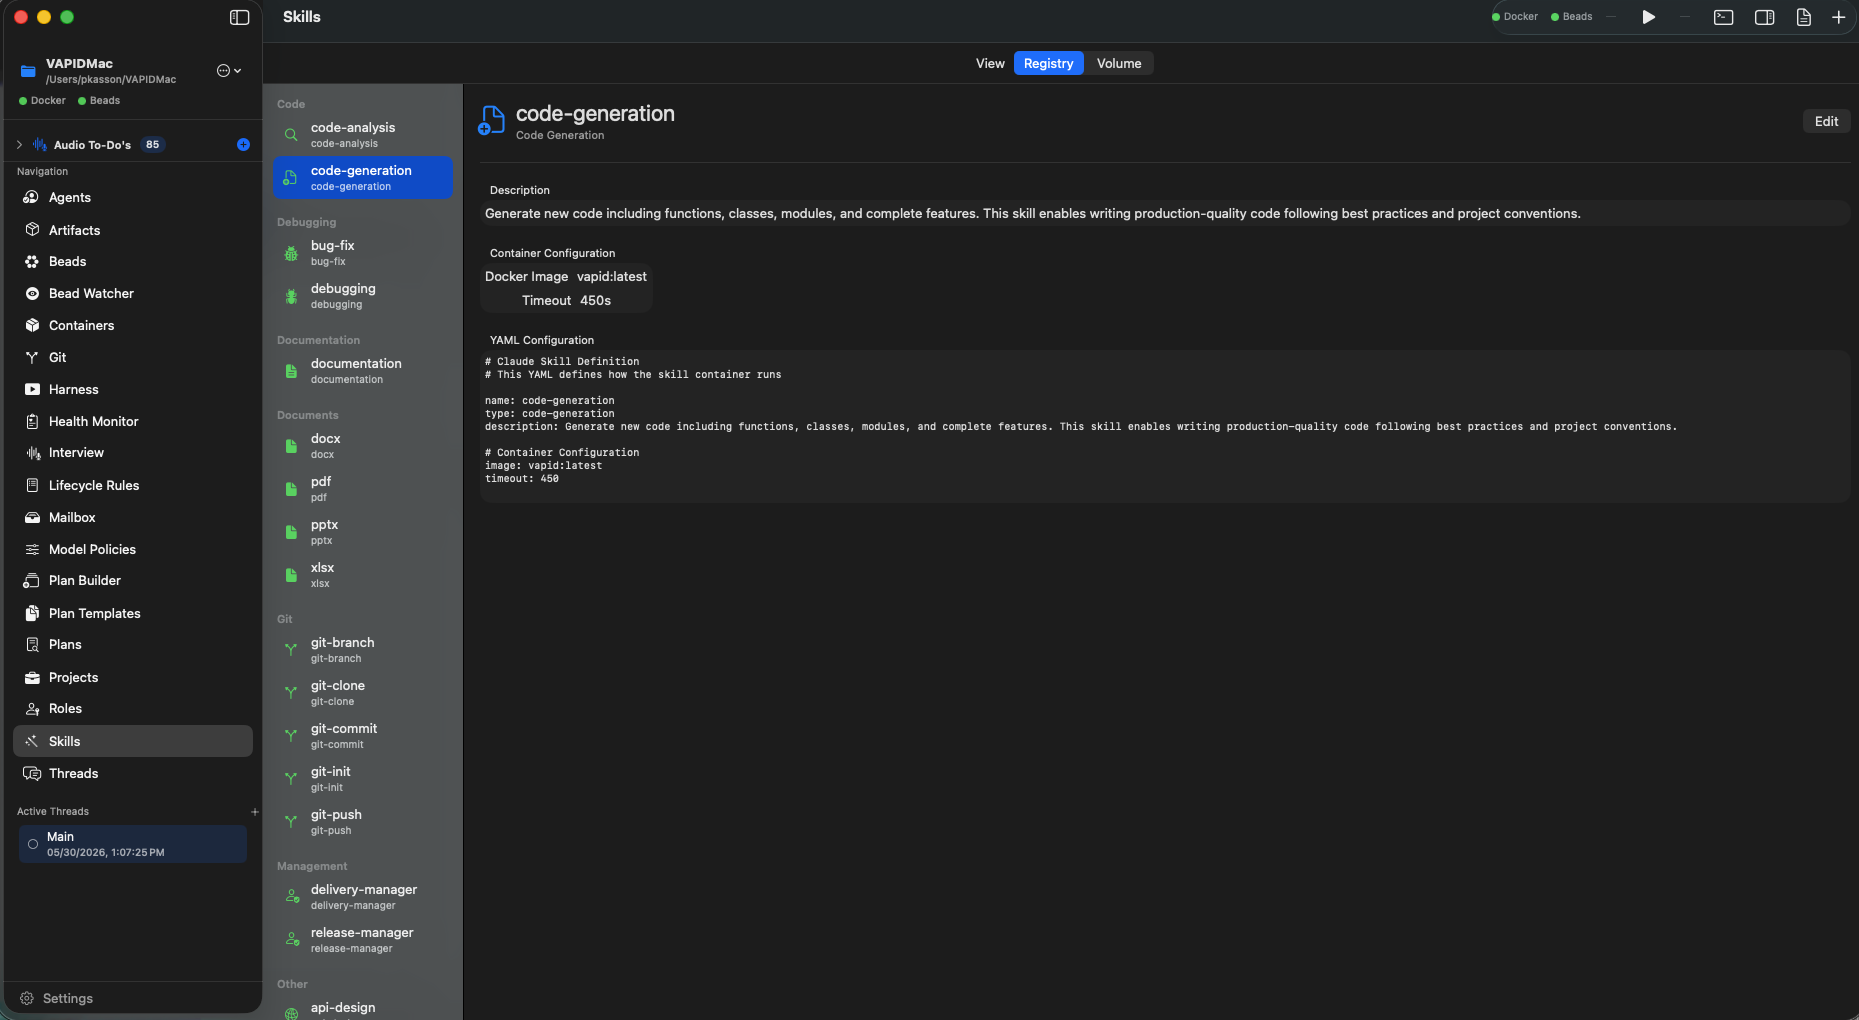Expand the Audio To-Do's chevron

click(19, 145)
